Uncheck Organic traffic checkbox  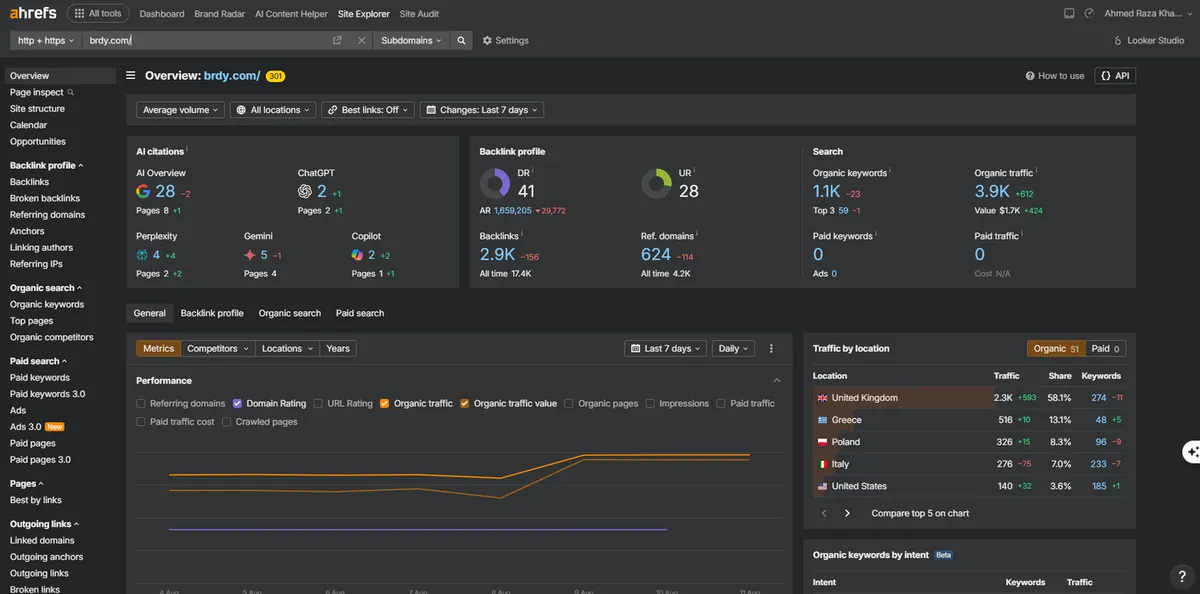pos(385,404)
